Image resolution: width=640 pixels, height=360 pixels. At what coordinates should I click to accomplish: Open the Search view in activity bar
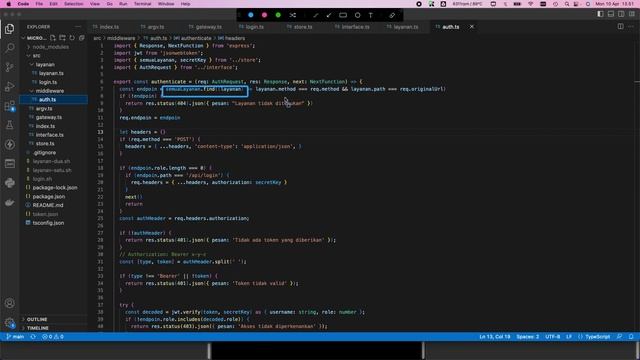[9, 48]
